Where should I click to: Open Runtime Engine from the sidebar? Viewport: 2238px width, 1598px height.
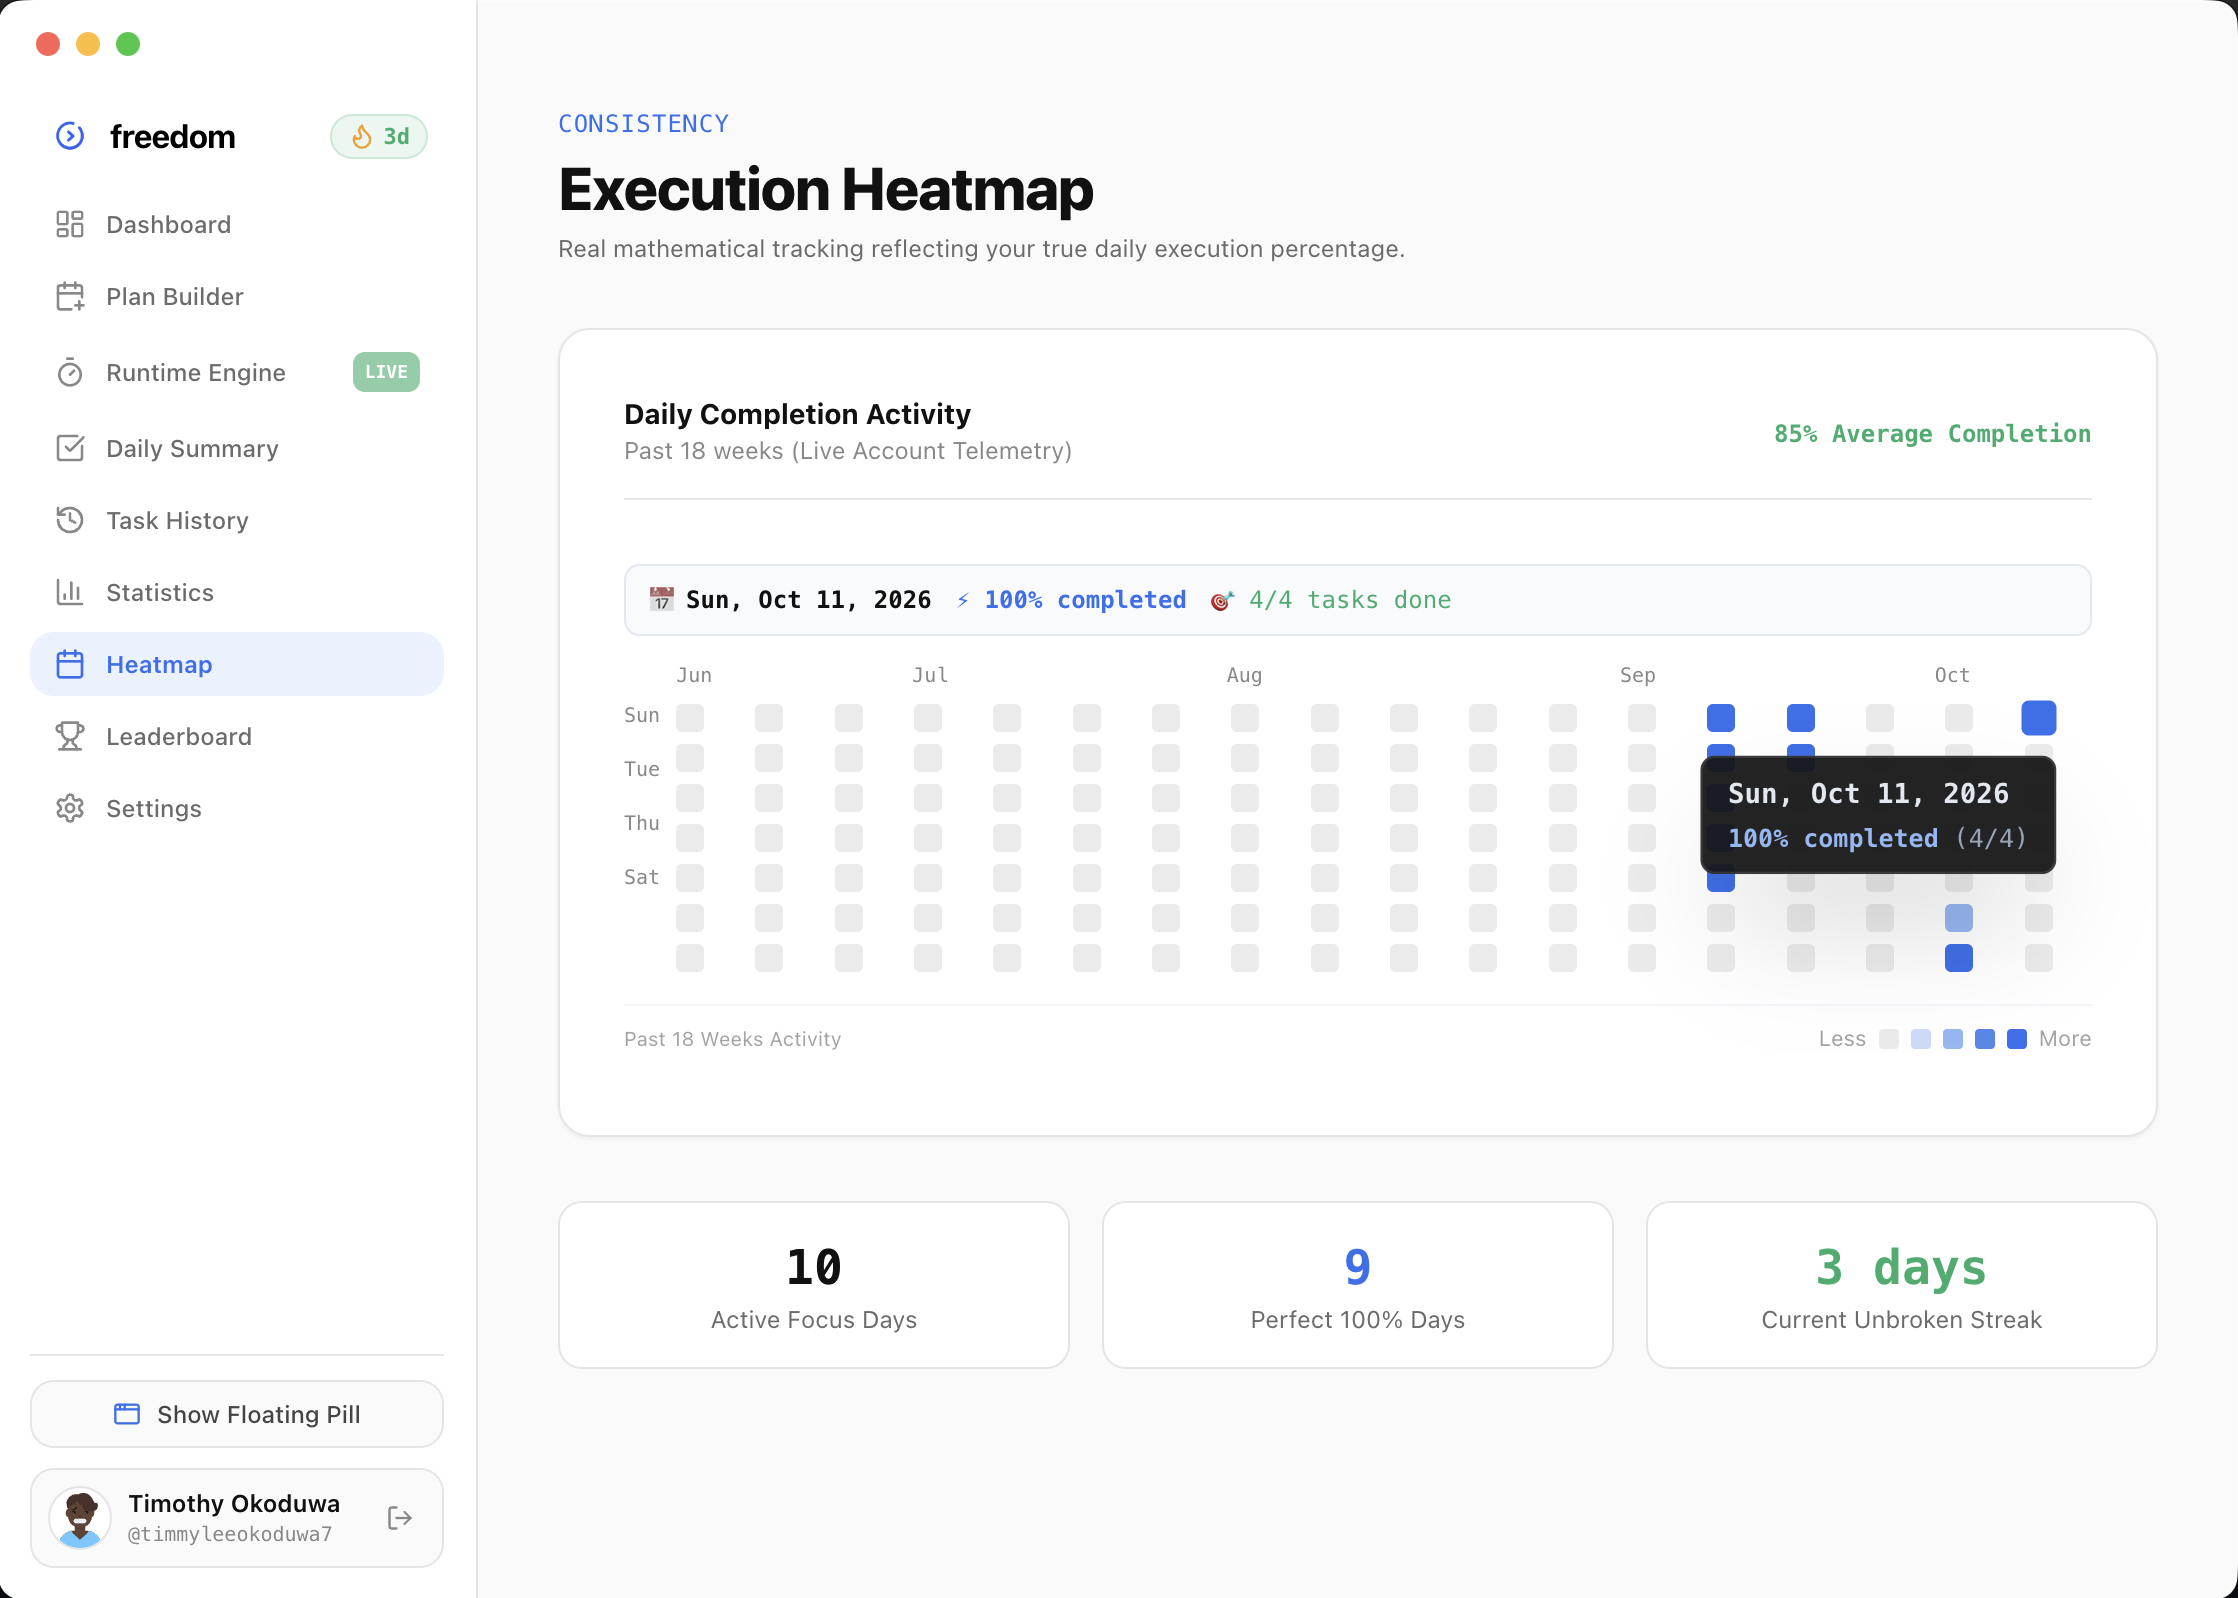237,372
